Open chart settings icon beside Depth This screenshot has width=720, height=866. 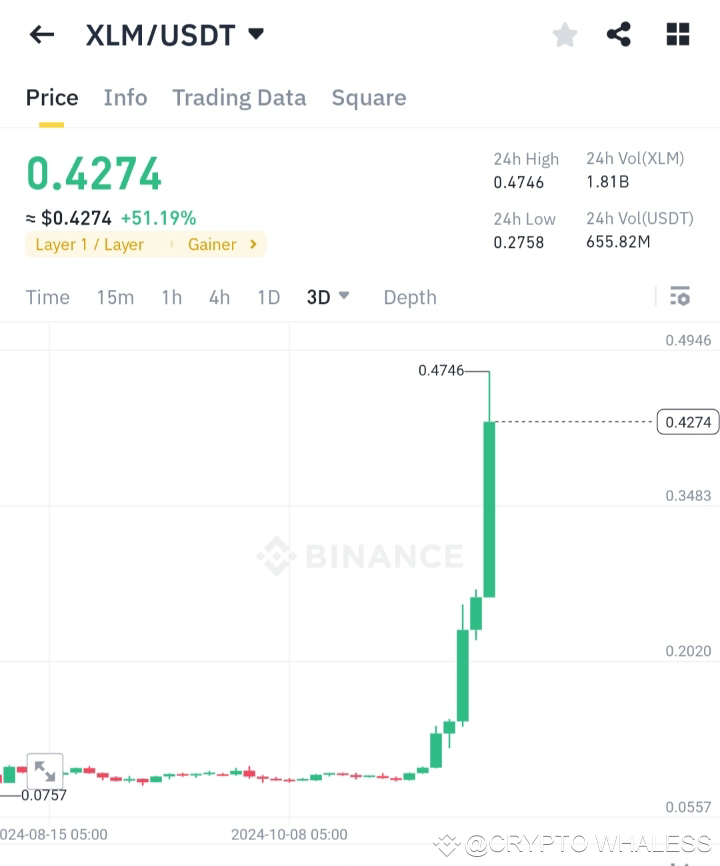click(679, 296)
